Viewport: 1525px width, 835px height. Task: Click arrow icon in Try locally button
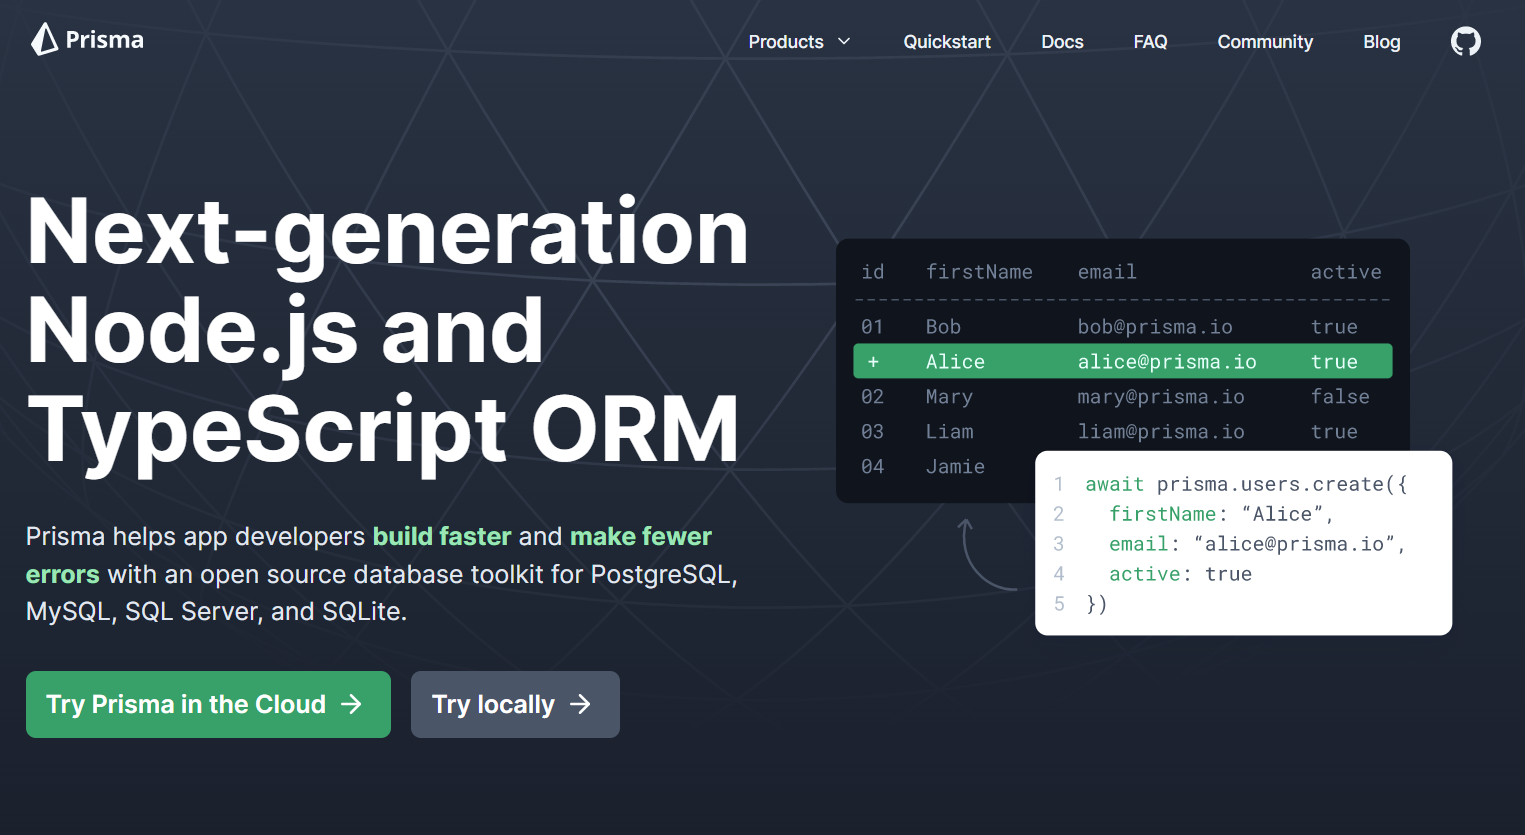tap(580, 704)
